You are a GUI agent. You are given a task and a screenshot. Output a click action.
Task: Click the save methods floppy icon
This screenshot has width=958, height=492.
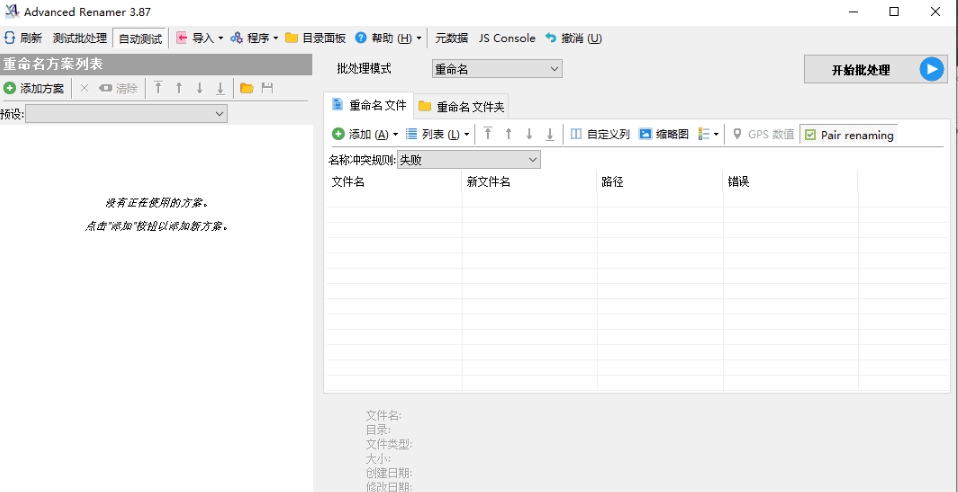(267, 88)
